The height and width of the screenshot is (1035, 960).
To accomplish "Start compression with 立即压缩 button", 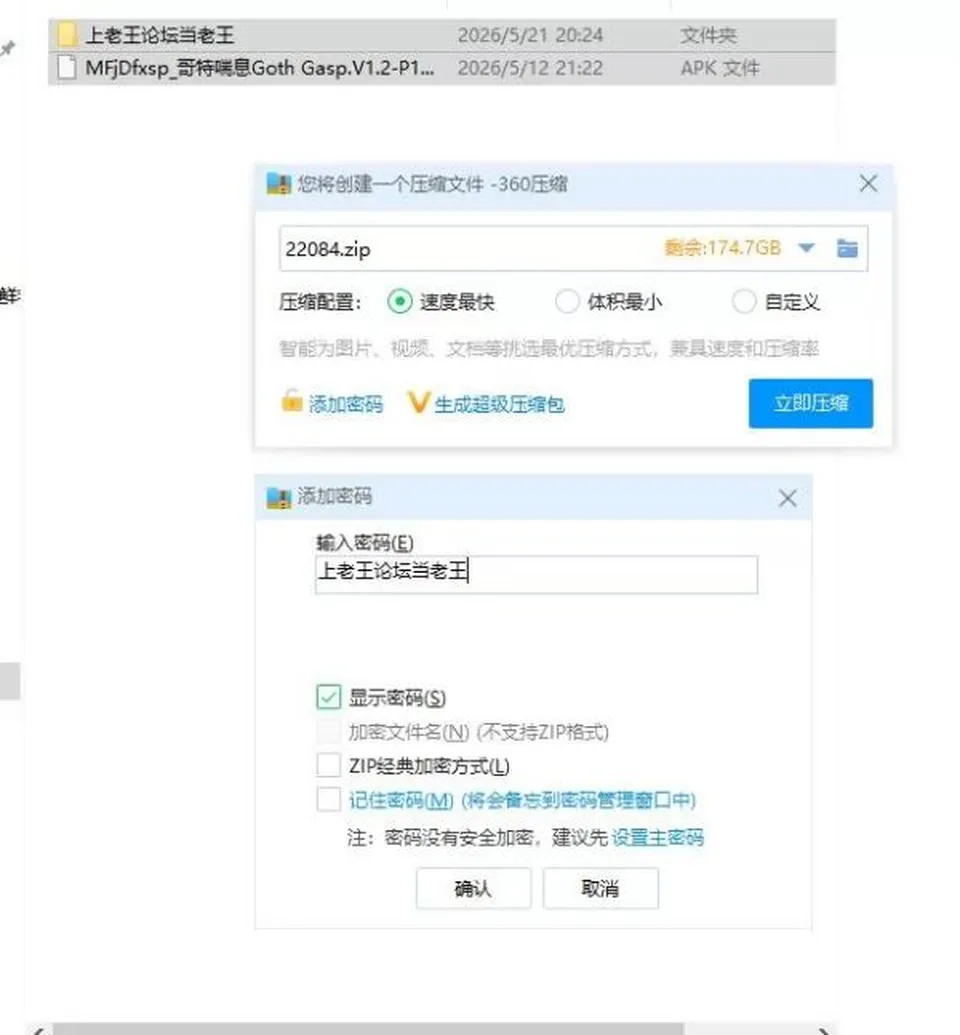I will [811, 403].
